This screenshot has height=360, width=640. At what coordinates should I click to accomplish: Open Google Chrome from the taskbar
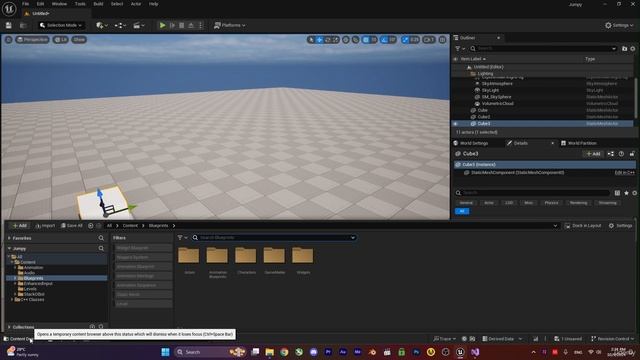(x=284, y=352)
